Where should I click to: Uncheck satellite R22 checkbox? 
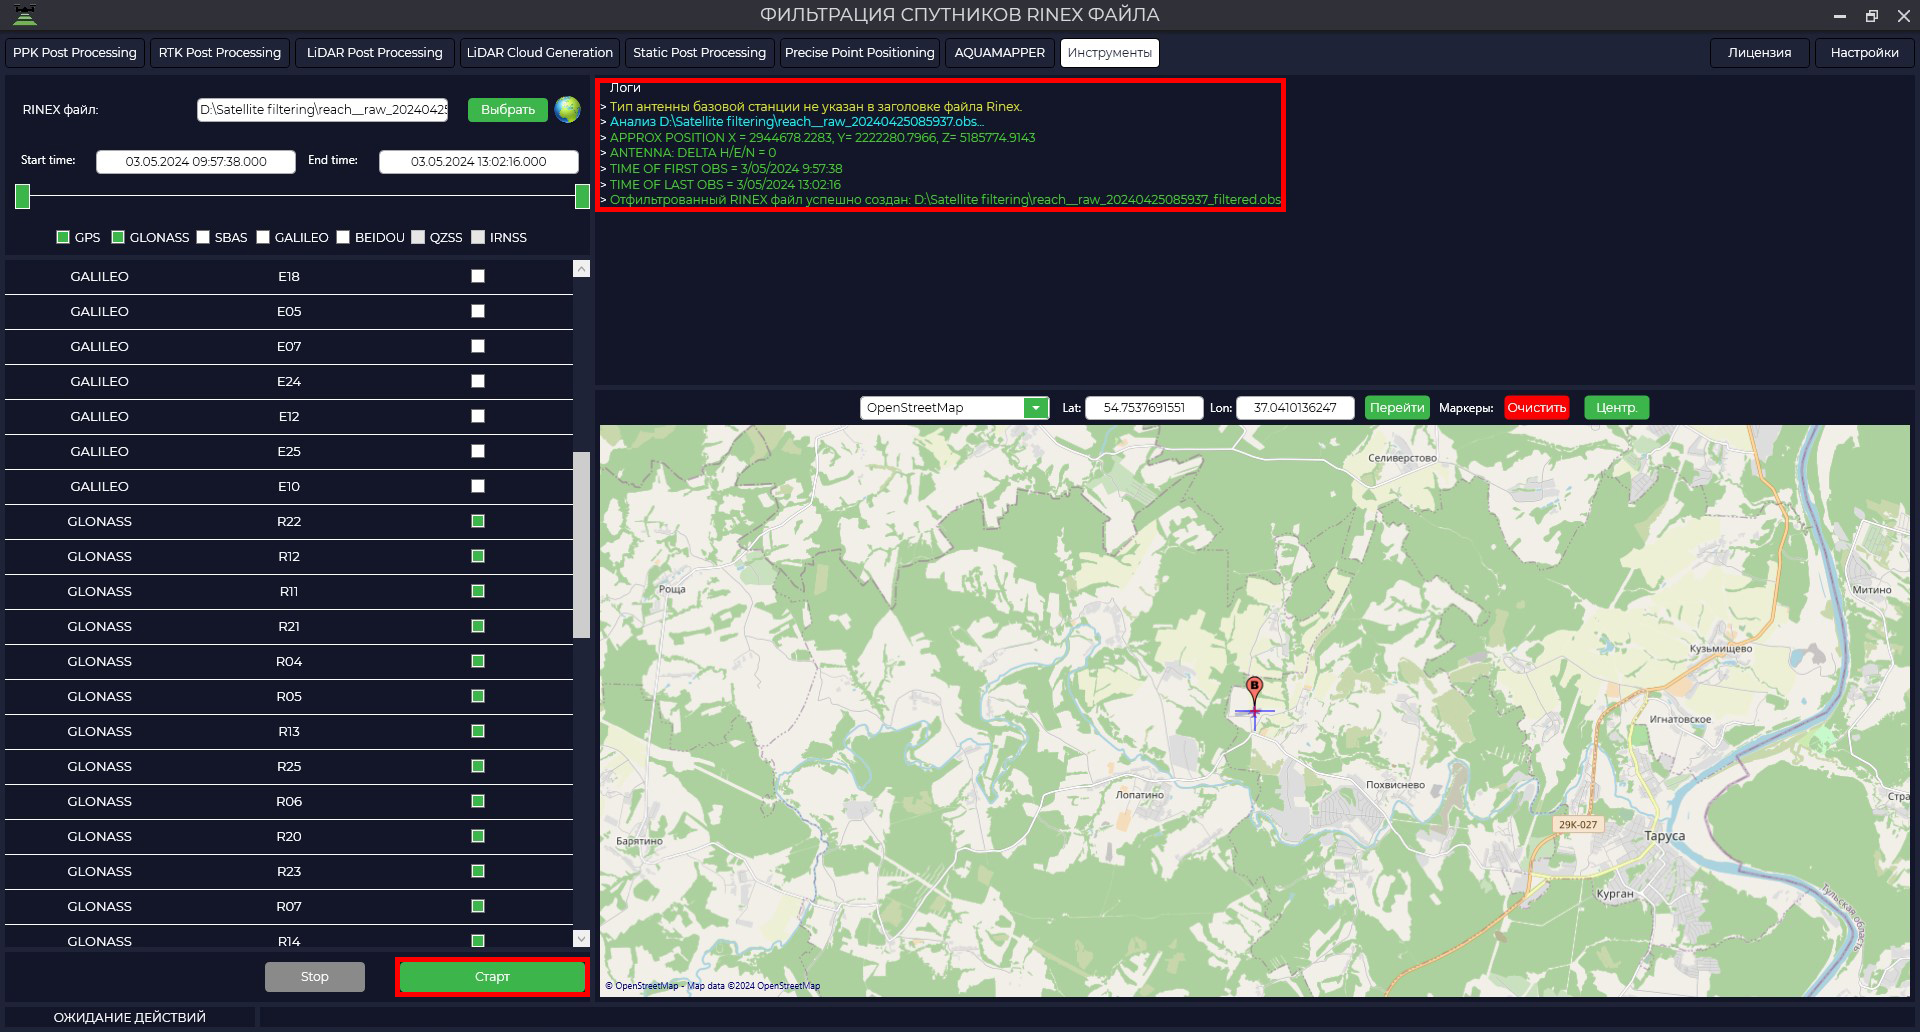pyautogui.click(x=478, y=521)
